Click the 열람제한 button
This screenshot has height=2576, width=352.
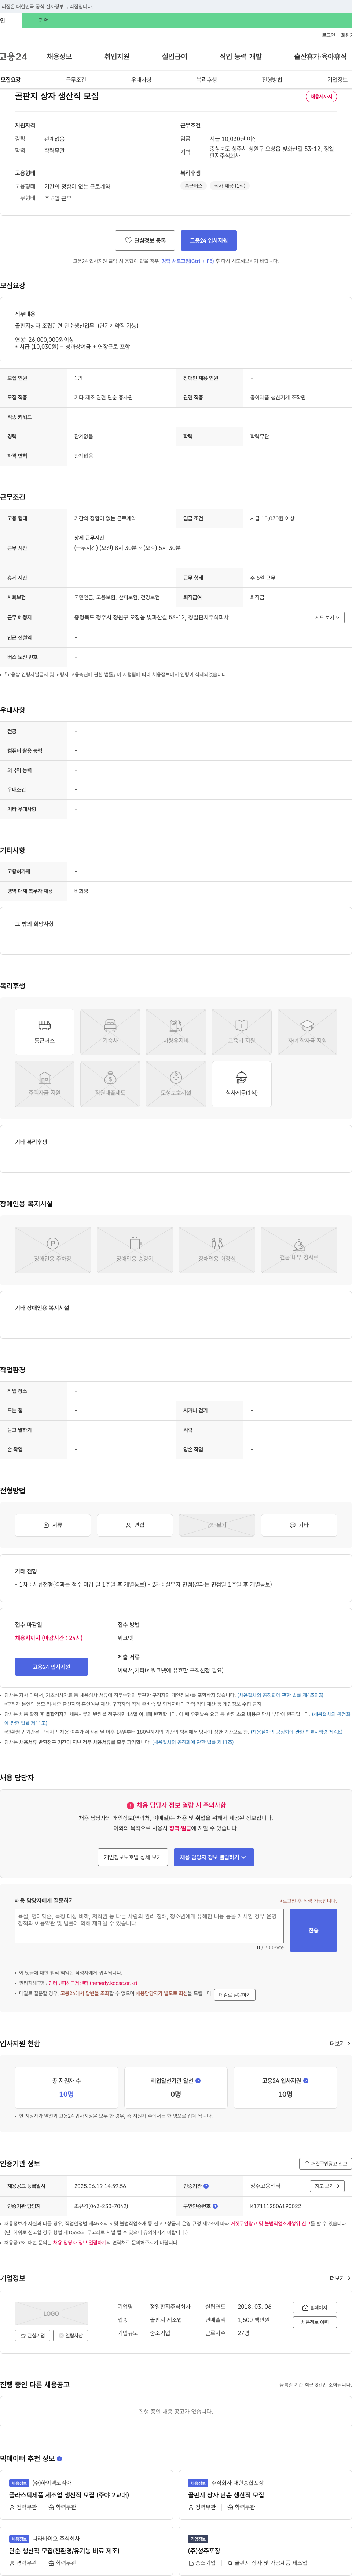71,2336
